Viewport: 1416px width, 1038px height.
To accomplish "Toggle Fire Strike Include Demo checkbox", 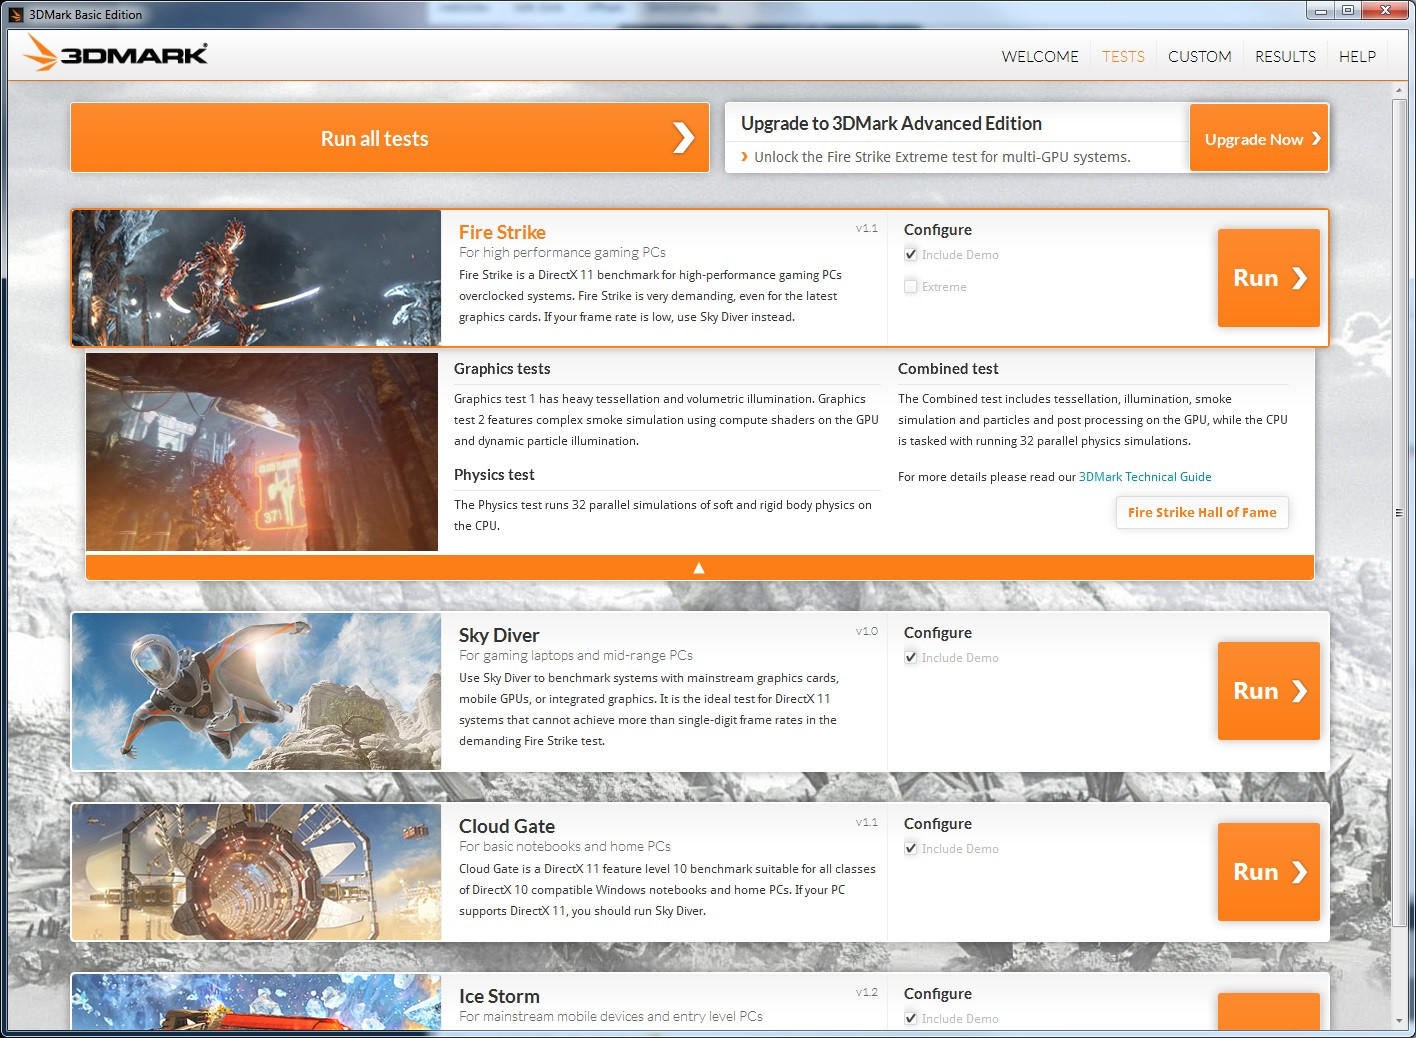I will click(x=911, y=255).
